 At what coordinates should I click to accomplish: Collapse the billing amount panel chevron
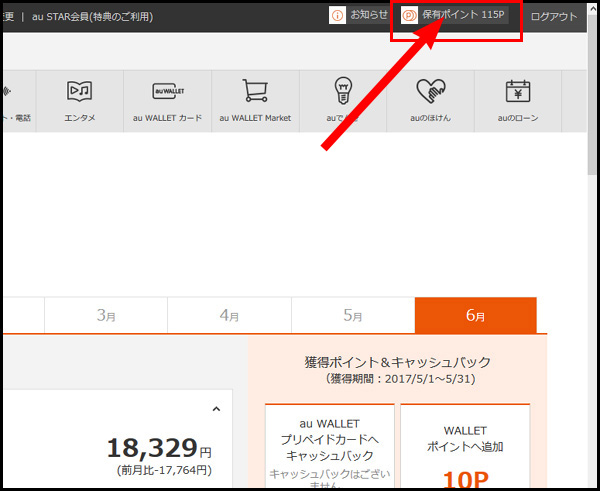tap(216, 409)
